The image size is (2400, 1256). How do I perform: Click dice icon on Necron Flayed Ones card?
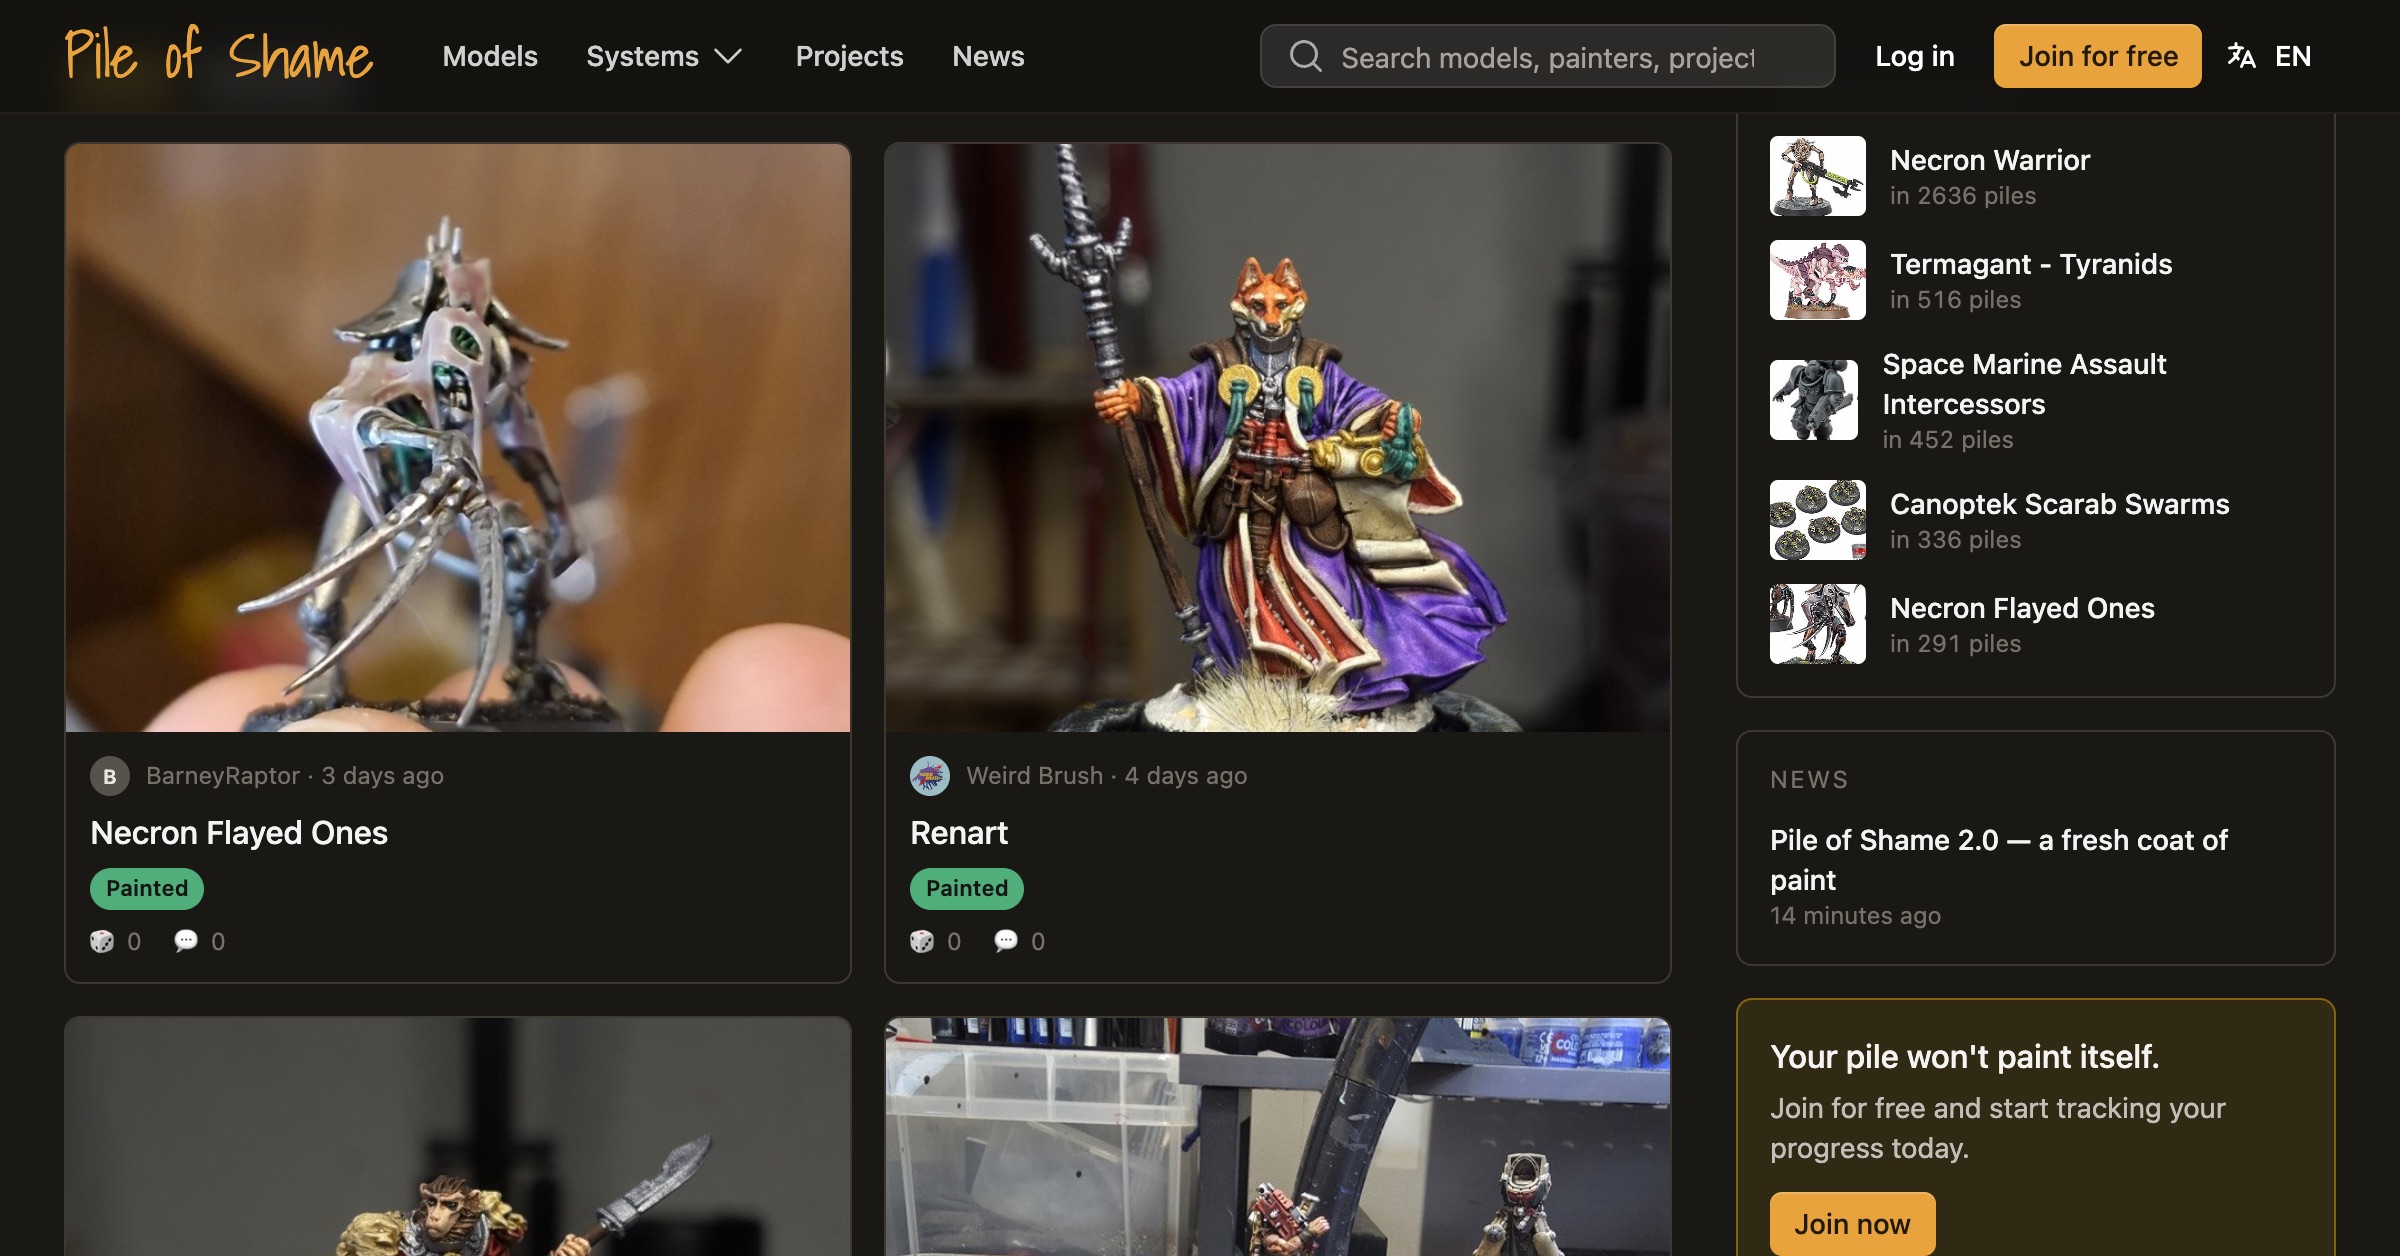point(102,941)
